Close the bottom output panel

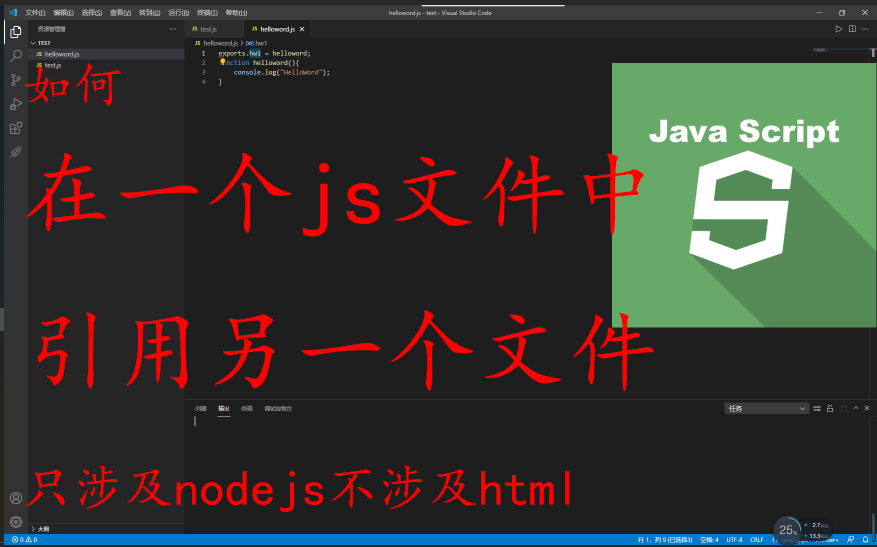(867, 408)
